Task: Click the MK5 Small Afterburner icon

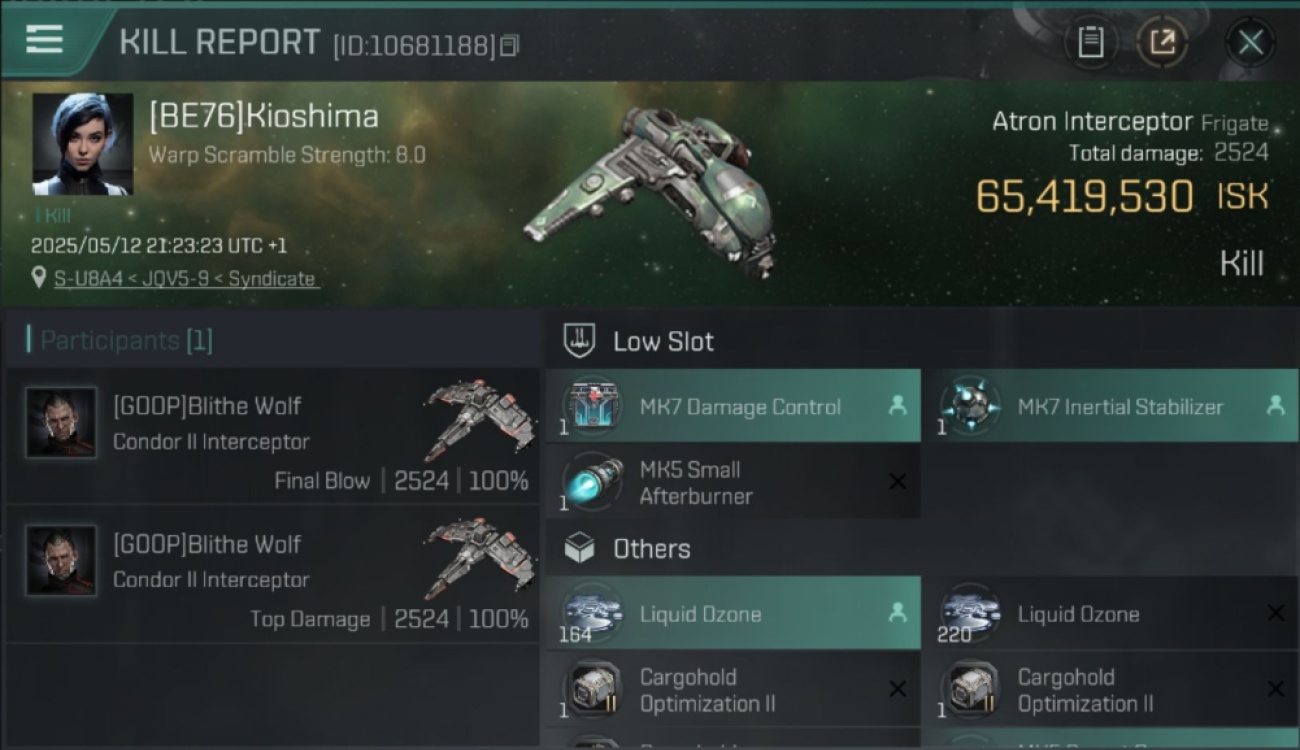Action: point(592,483)
